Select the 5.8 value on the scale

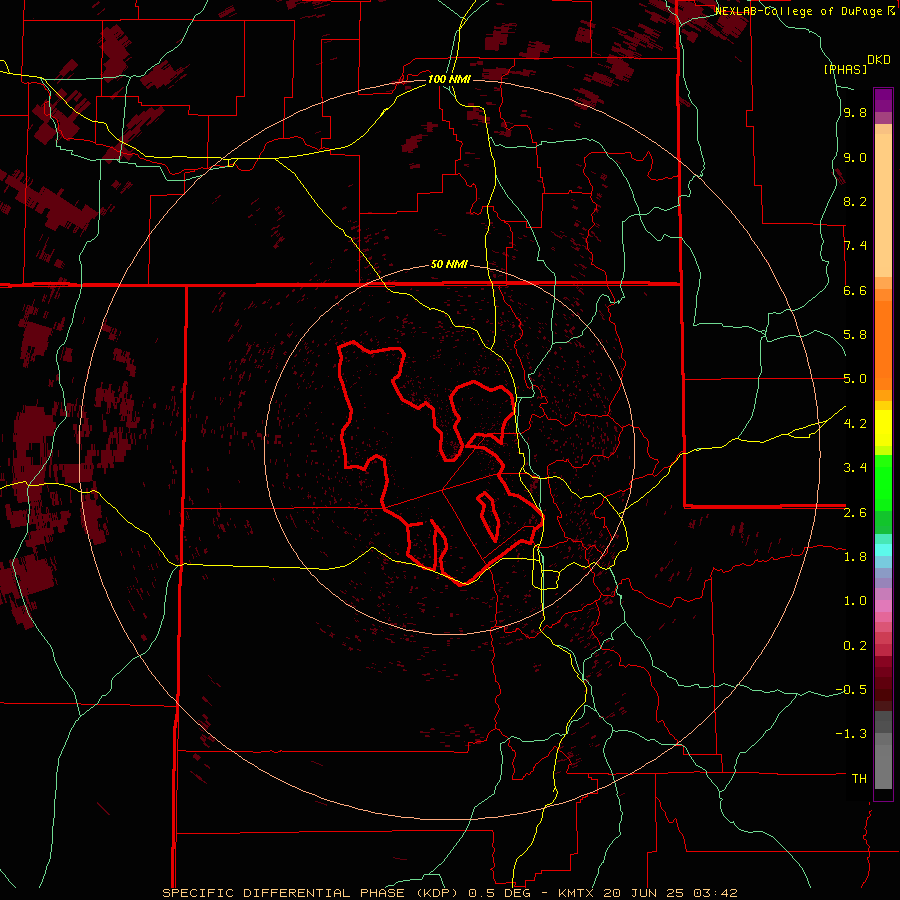pos(855,335)
